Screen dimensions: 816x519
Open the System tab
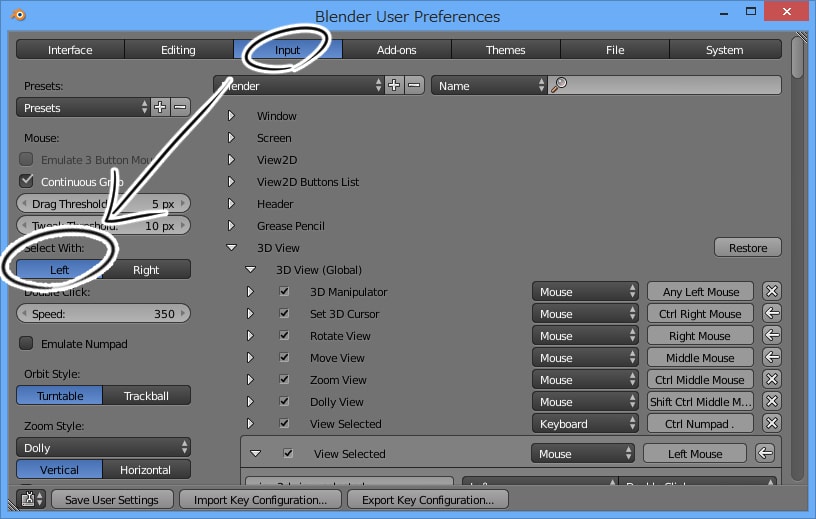(x=725, y=49)
